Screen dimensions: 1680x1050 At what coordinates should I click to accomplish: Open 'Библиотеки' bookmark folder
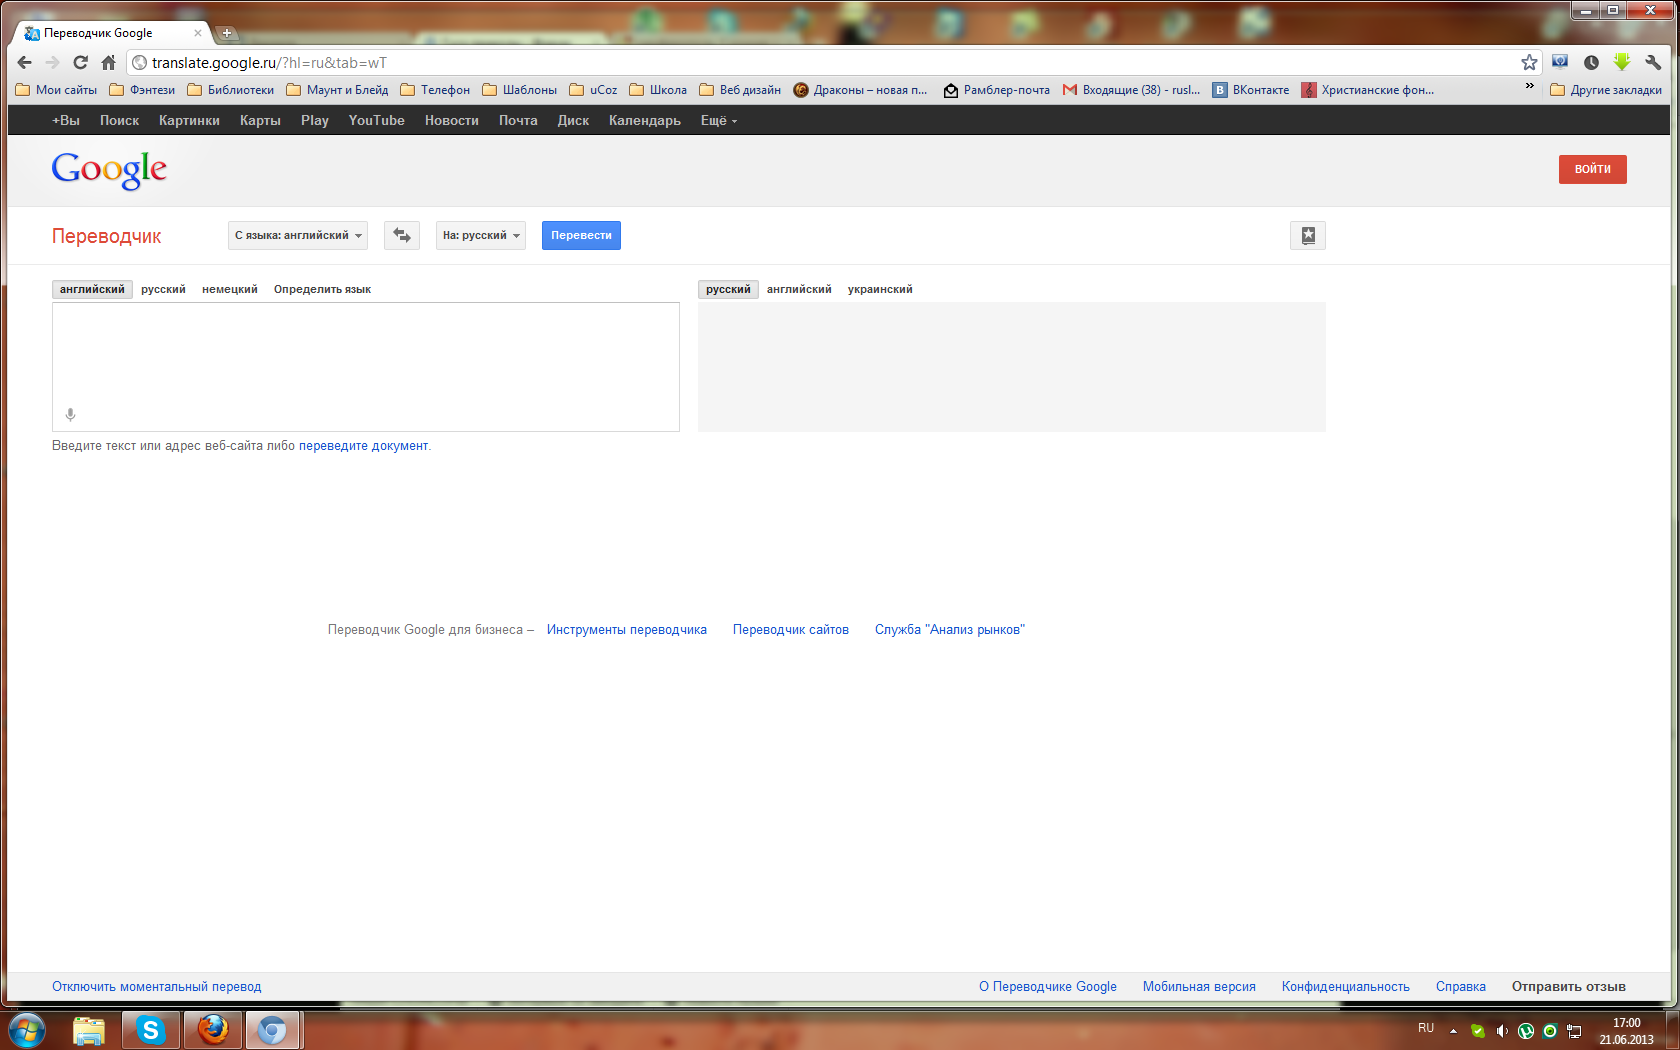pos(231,90)
